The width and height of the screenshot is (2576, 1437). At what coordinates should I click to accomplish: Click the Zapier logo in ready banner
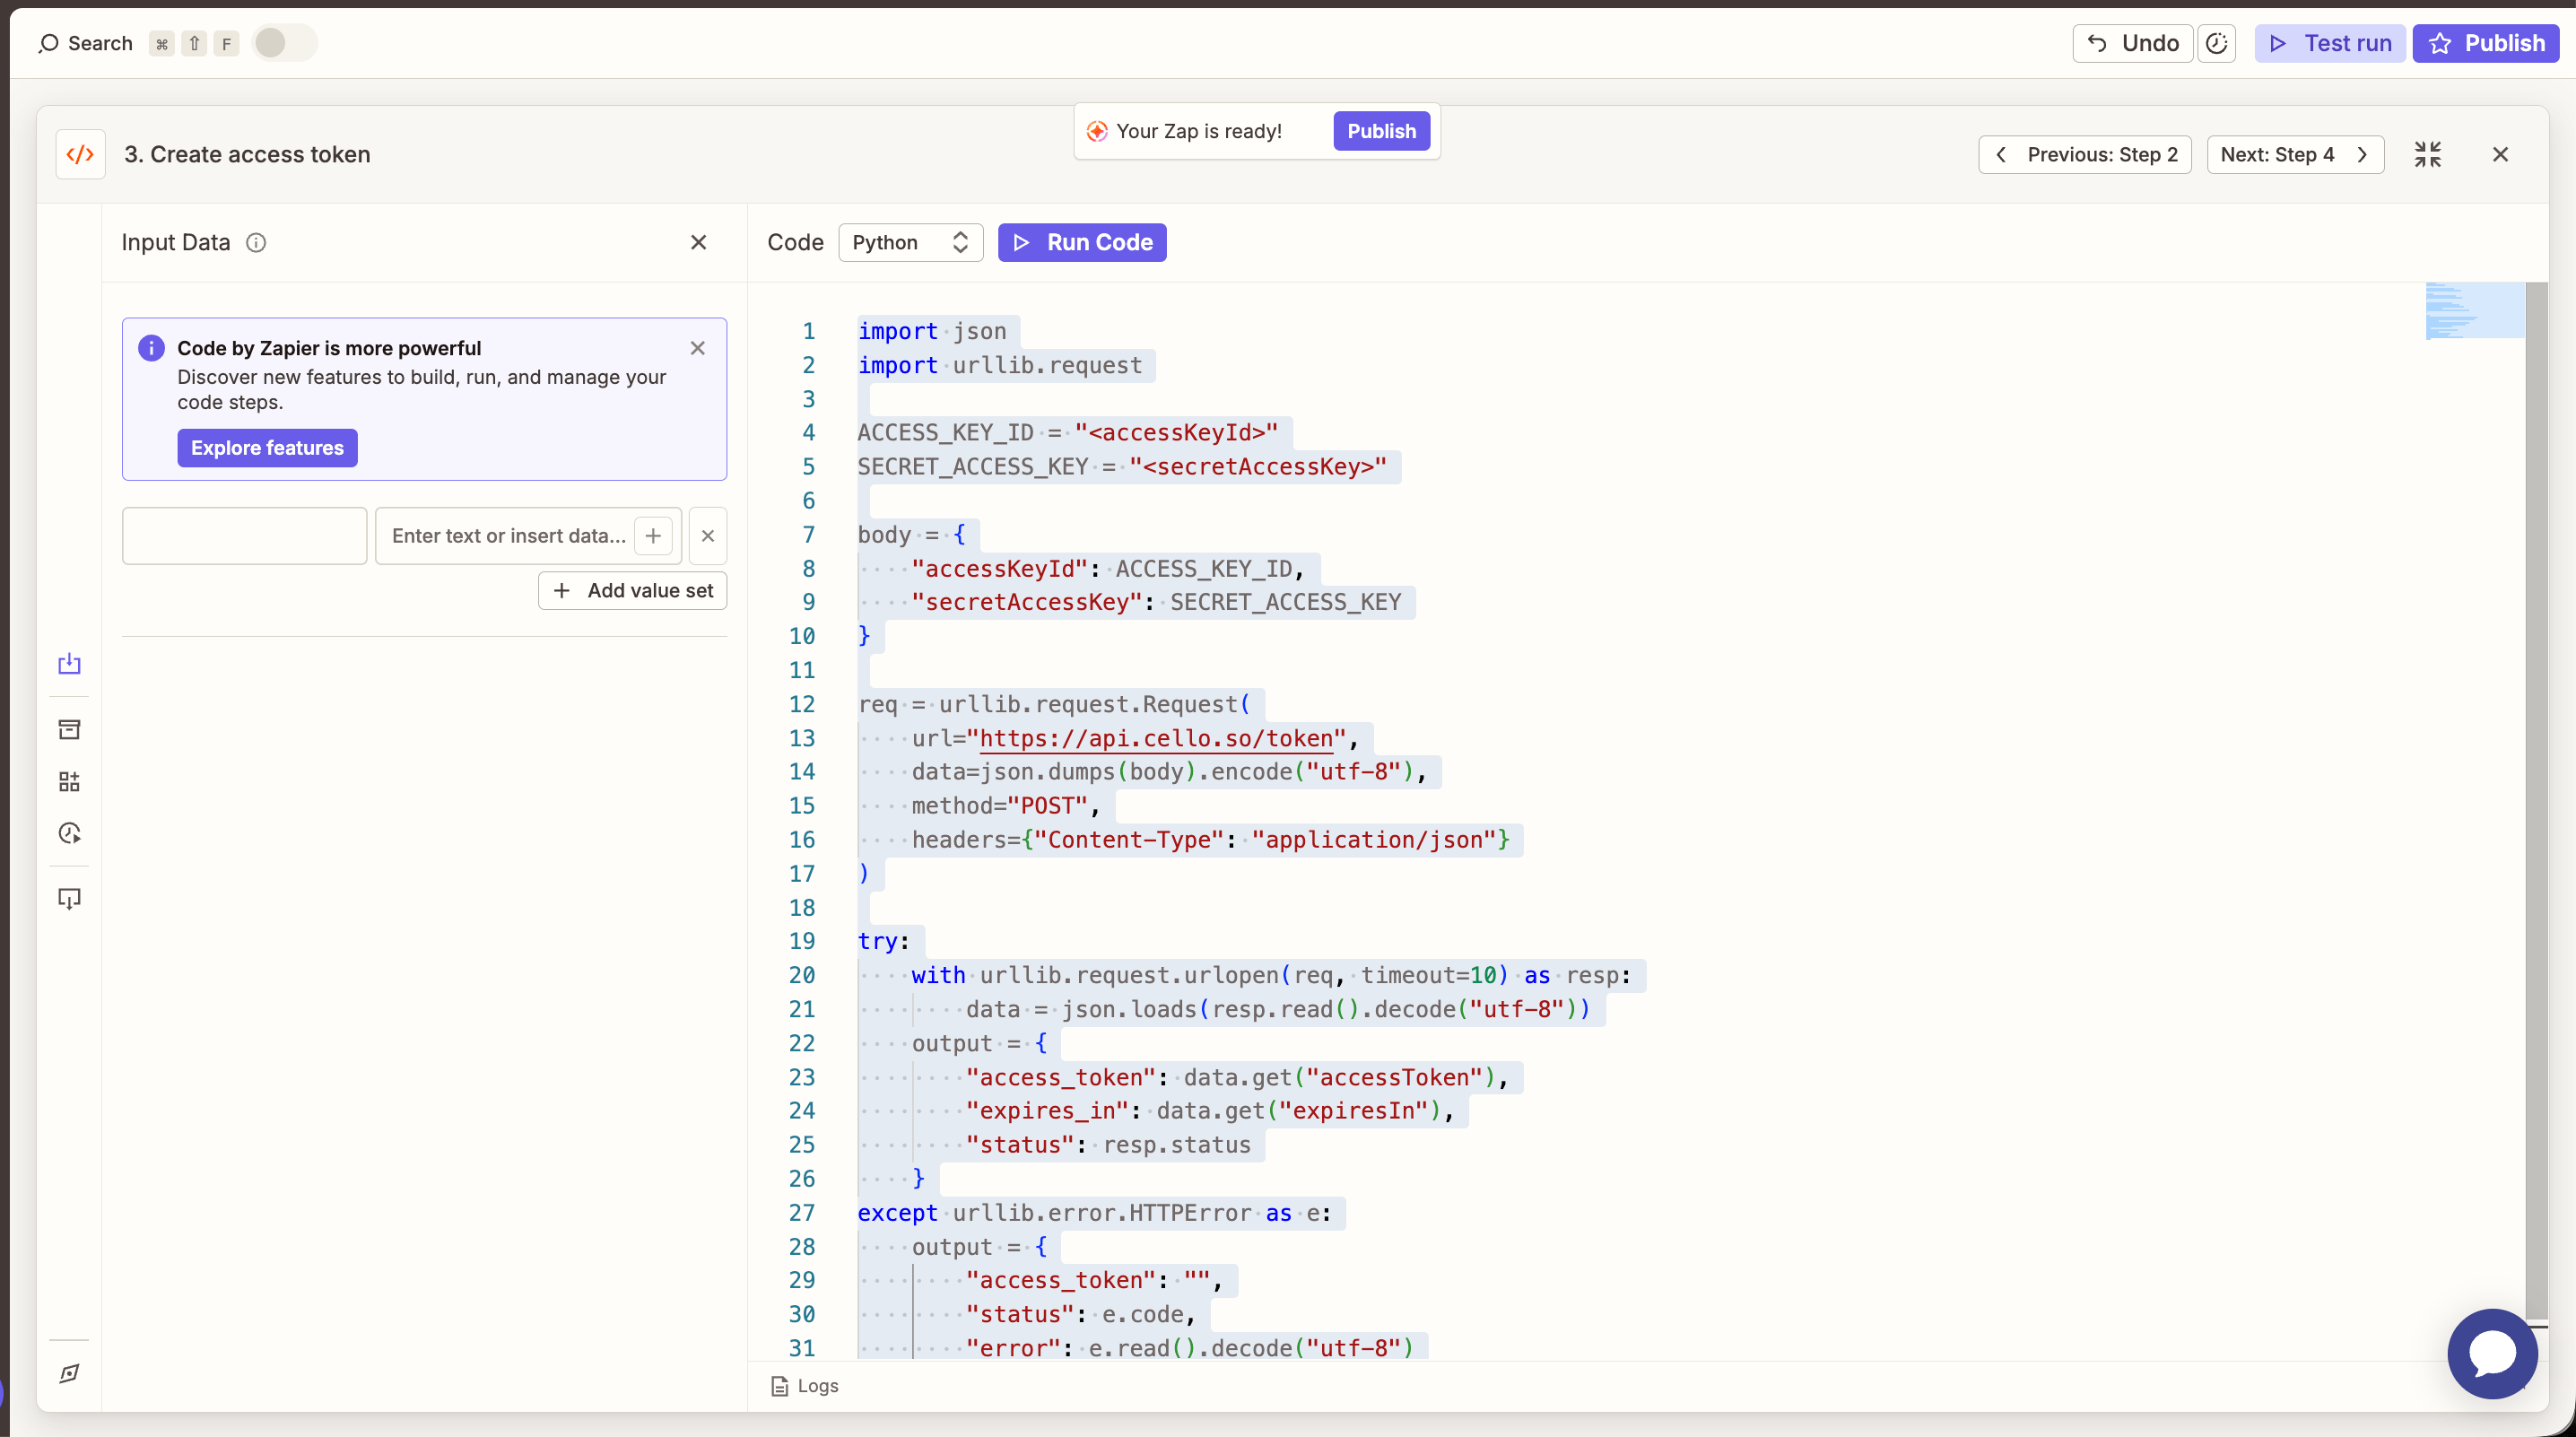pyautogui.click(x=1097, y=131)
